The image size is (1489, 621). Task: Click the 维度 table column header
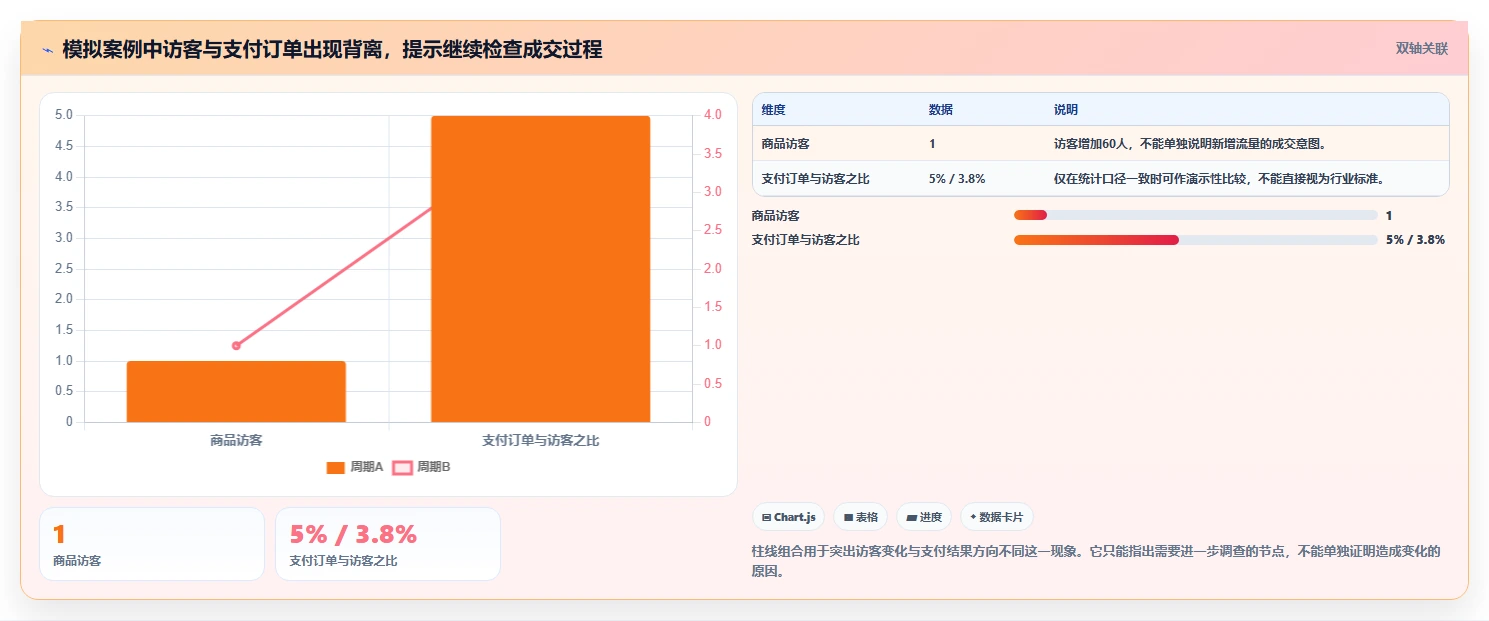(773, 110)
